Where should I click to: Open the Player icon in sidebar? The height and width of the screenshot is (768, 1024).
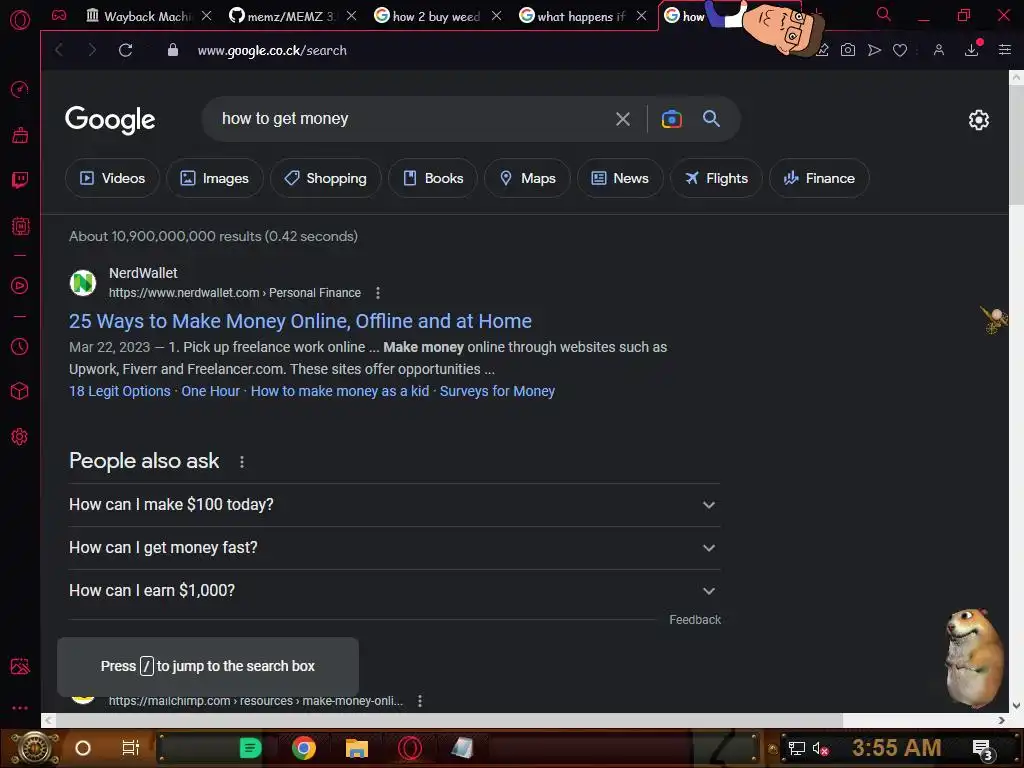click(x=20, y=285)
